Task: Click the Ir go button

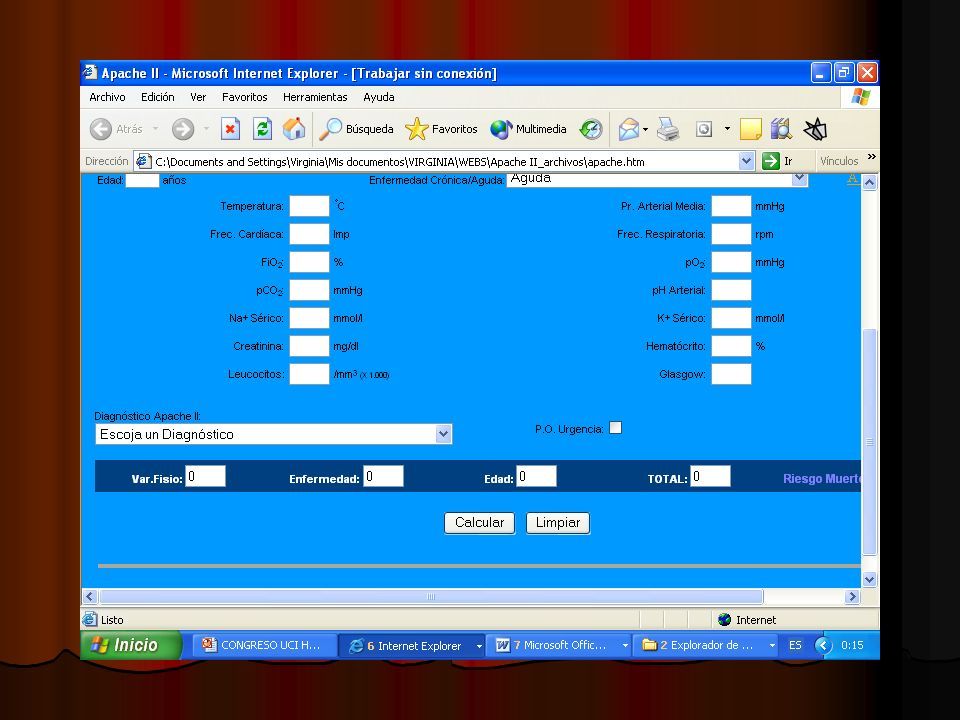Action: 778,161
